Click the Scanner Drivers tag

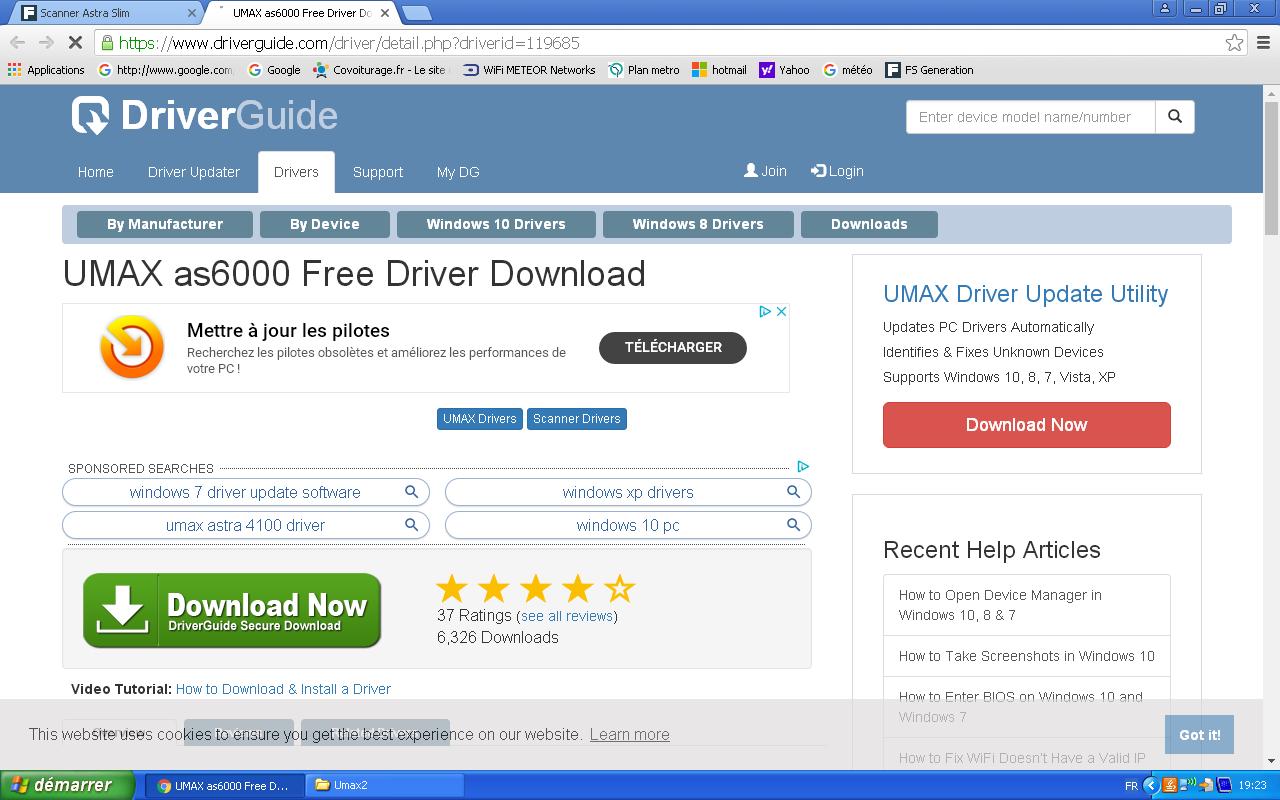(x=577, y=419)
